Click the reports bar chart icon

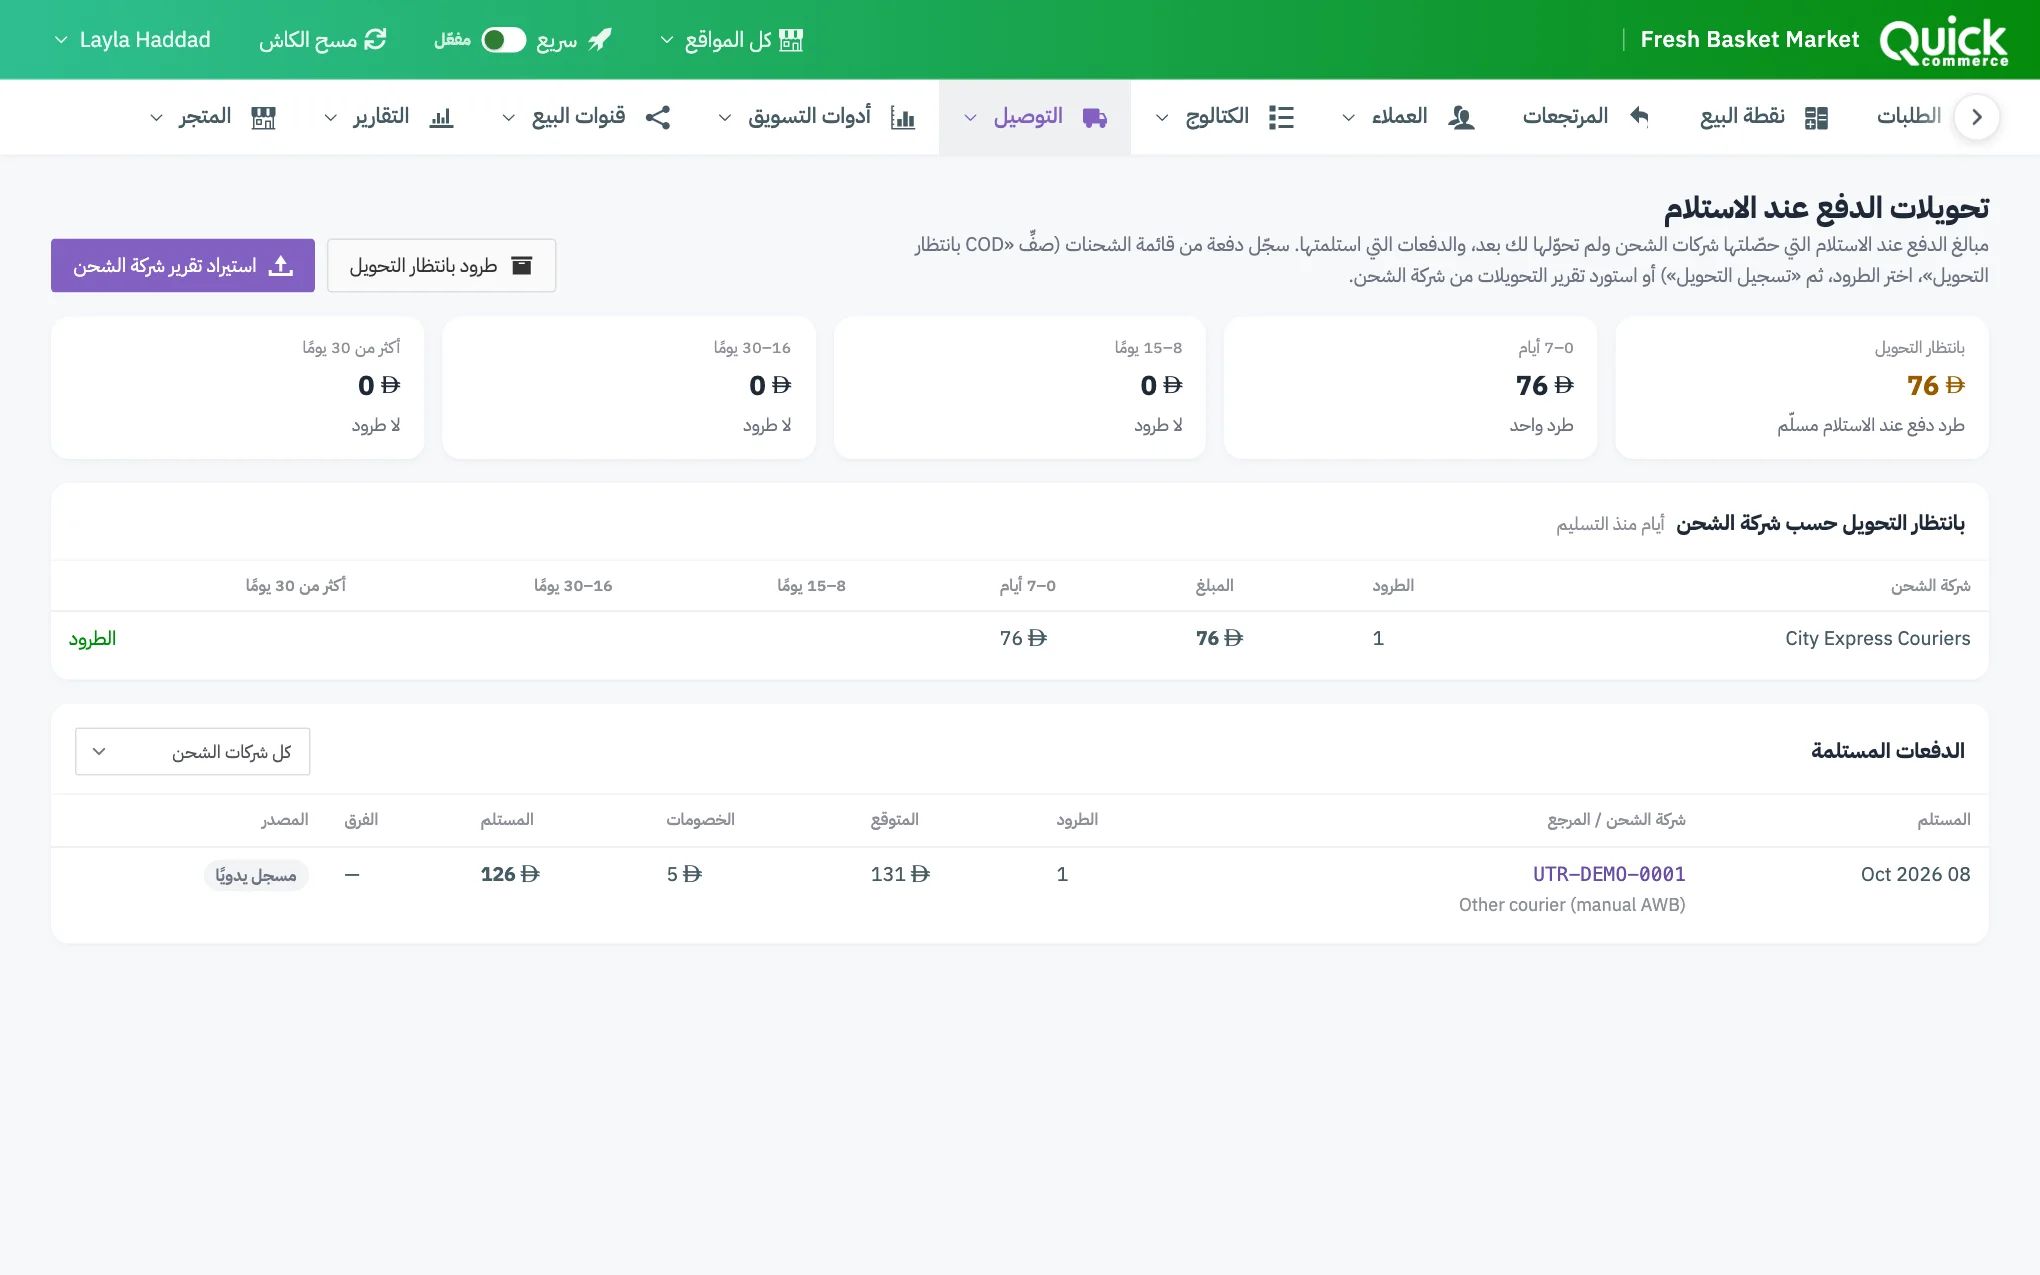coord(441,117)
